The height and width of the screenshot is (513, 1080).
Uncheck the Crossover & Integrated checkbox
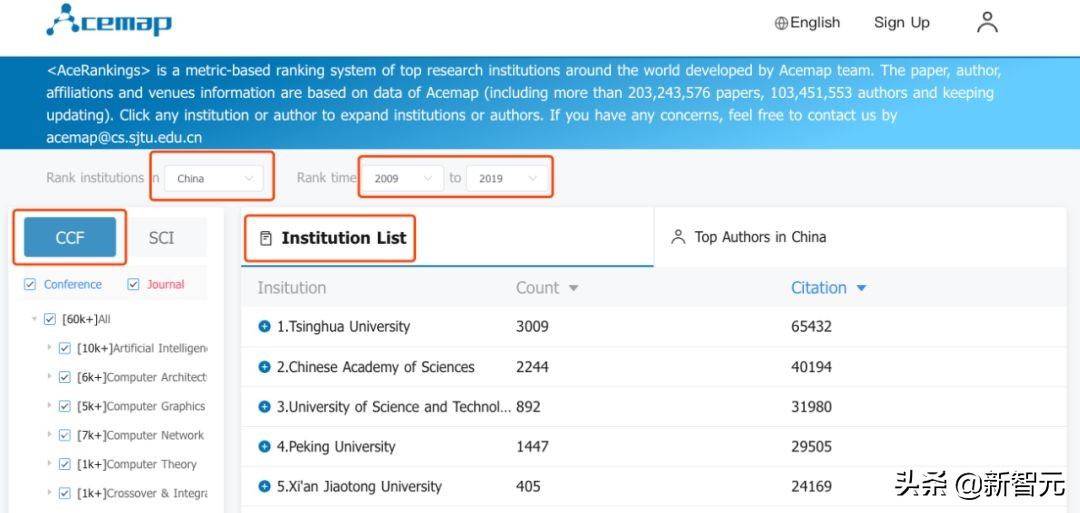[65, 493]
